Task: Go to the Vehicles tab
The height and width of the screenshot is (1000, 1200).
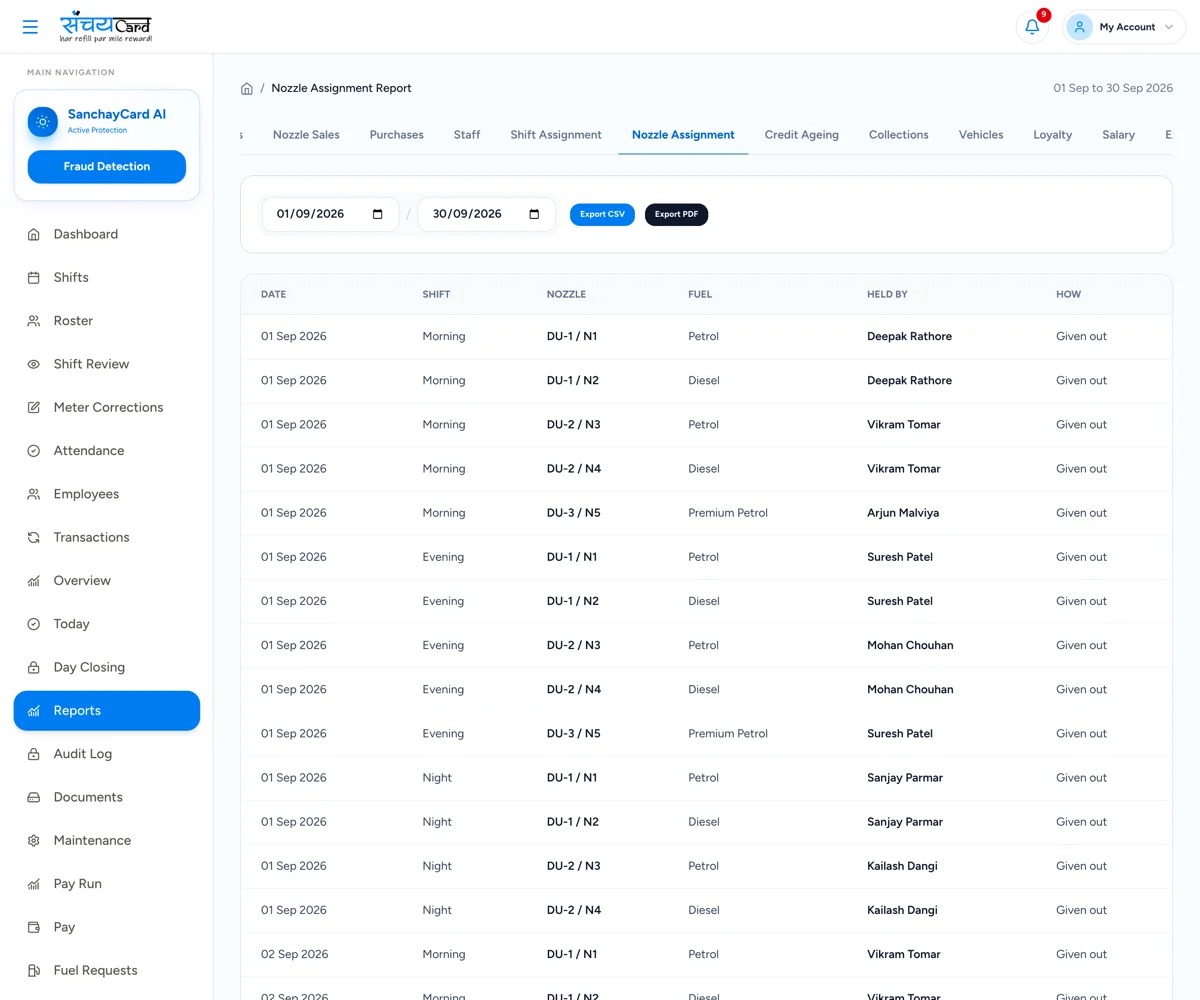Action: coord(981,135)
